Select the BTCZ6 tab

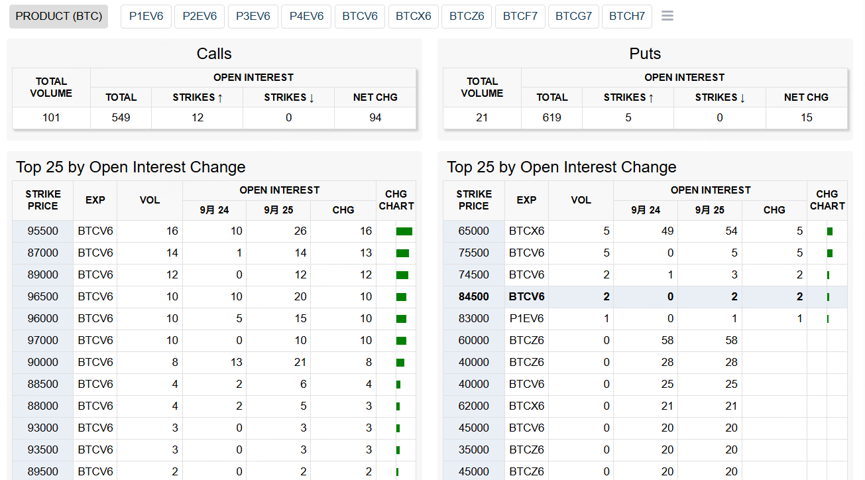[x=467, y=16]
